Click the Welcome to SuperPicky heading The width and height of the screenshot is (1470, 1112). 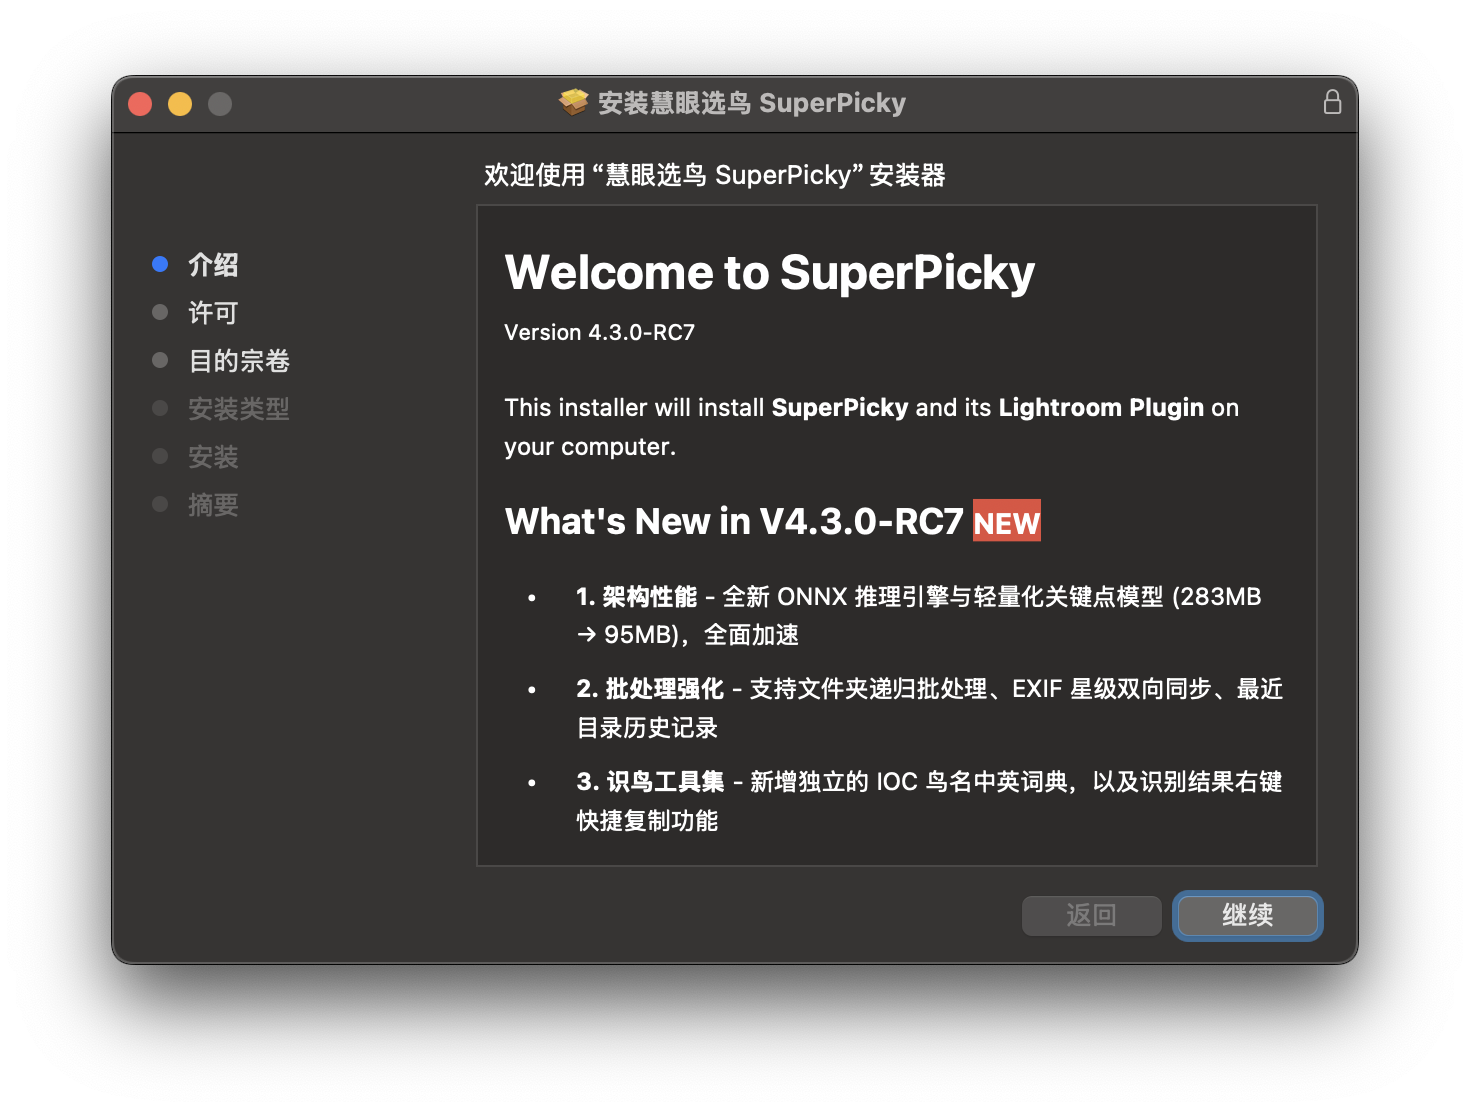pyautogui.click(x=769, y=273)
